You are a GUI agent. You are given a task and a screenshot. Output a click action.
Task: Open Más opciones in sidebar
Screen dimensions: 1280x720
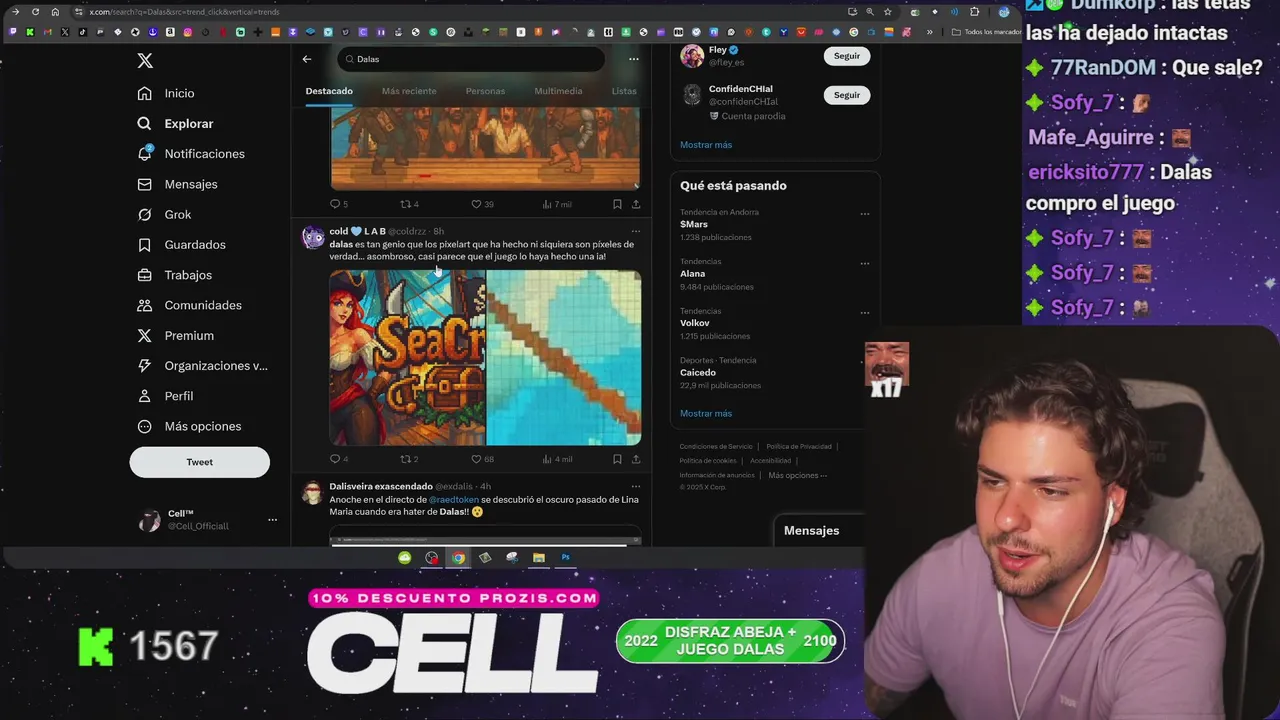pos(190,426)
